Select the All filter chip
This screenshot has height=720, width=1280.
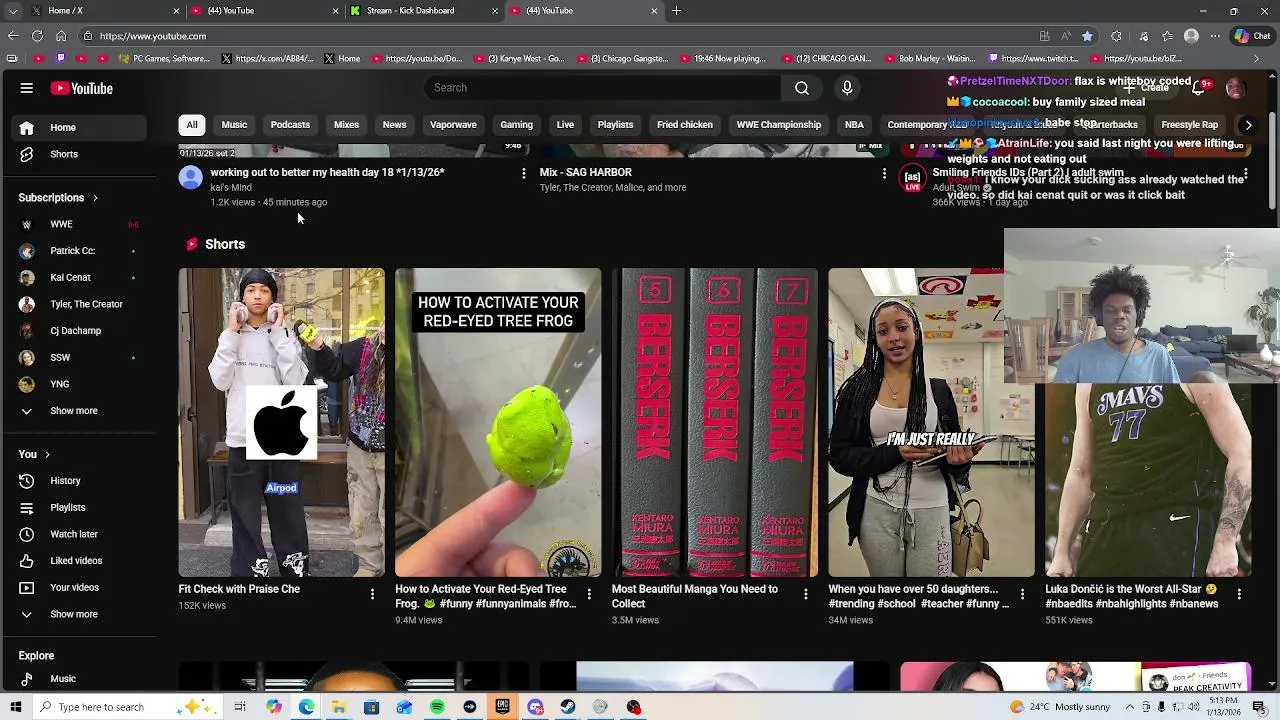click(192, 125)
